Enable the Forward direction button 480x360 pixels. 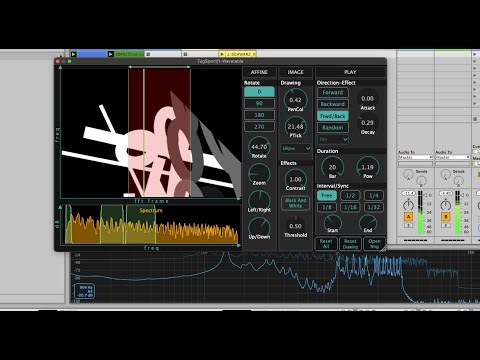click(x=333, y=92)
